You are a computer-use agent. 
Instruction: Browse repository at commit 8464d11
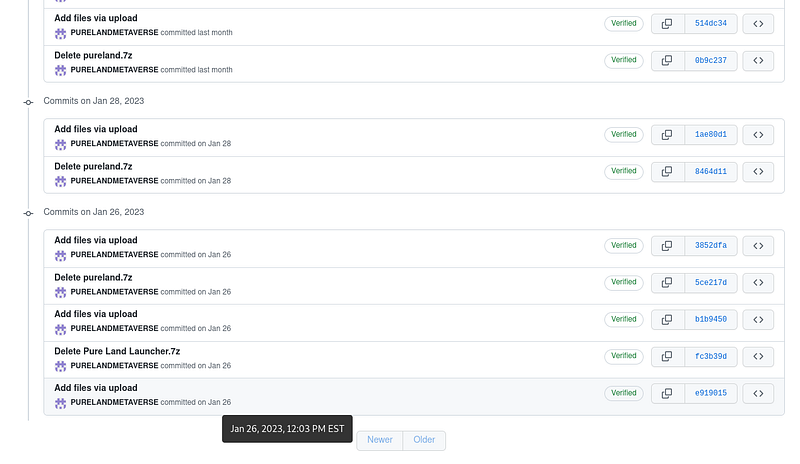[x=758, y=172]
